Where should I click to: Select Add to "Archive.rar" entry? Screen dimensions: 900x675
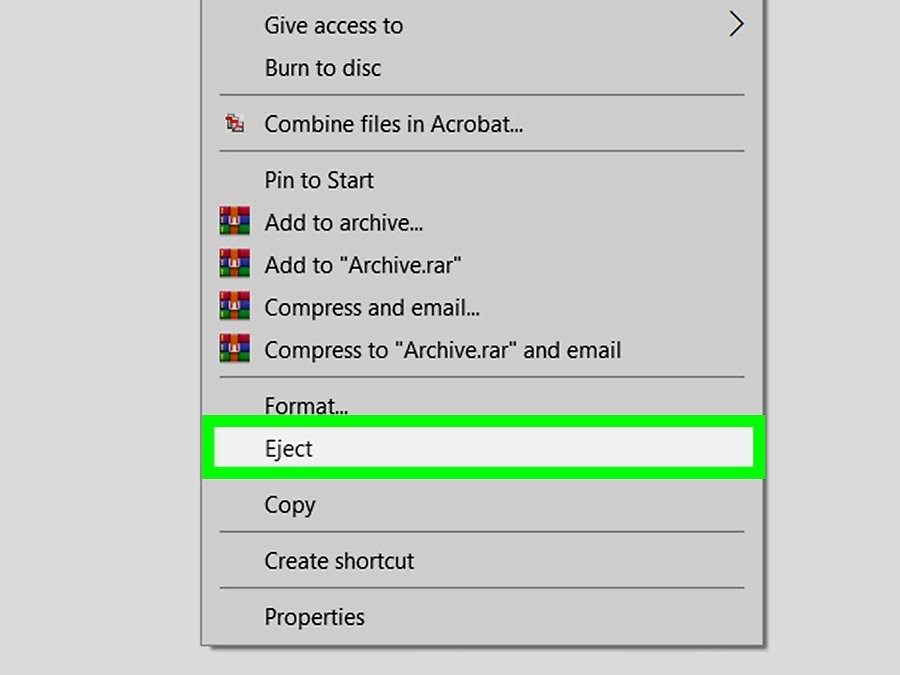(x=362, y=265)
